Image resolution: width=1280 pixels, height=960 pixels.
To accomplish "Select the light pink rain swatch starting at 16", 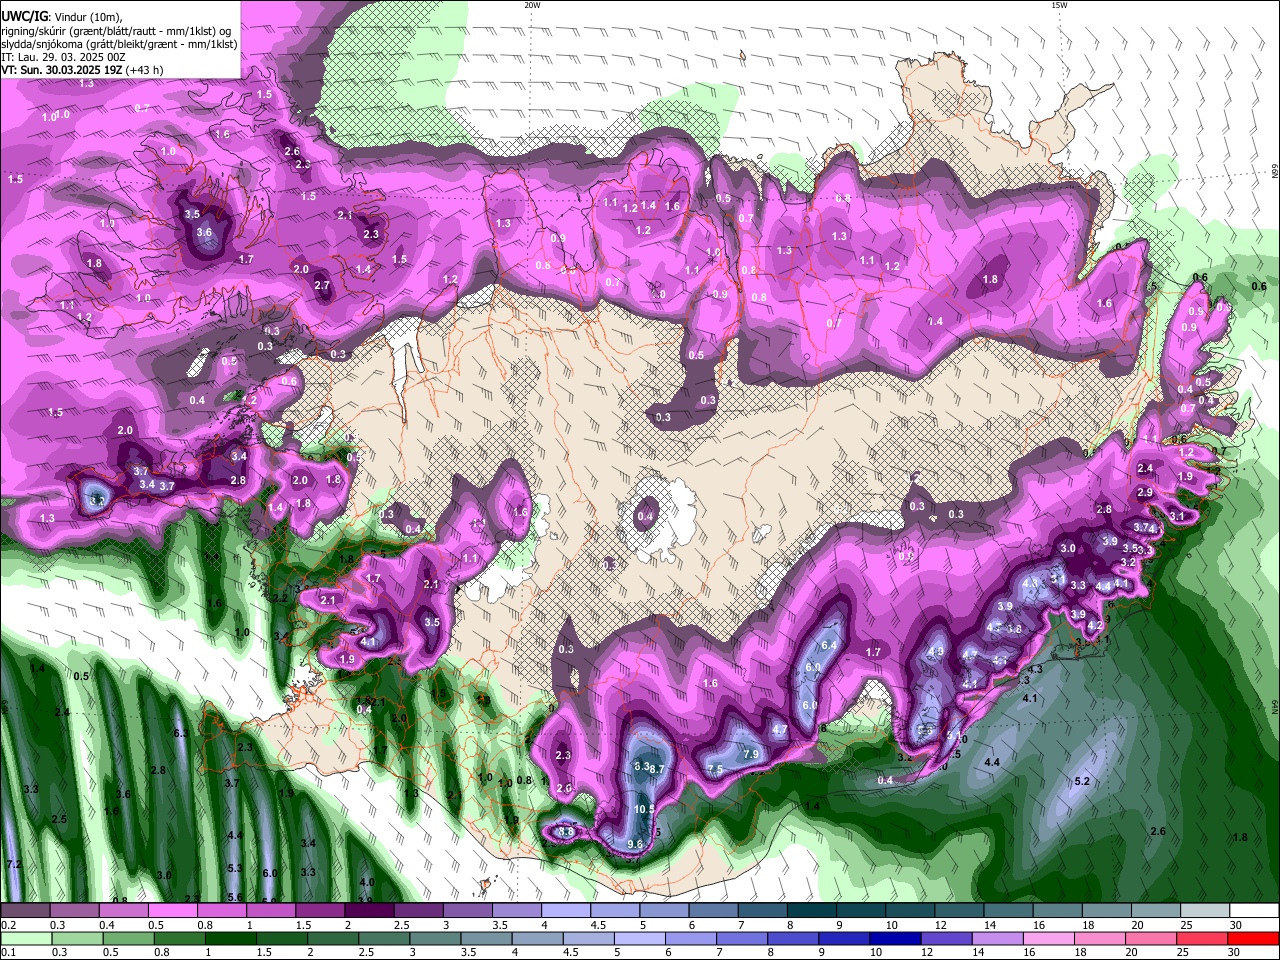I will [1048, 938].
